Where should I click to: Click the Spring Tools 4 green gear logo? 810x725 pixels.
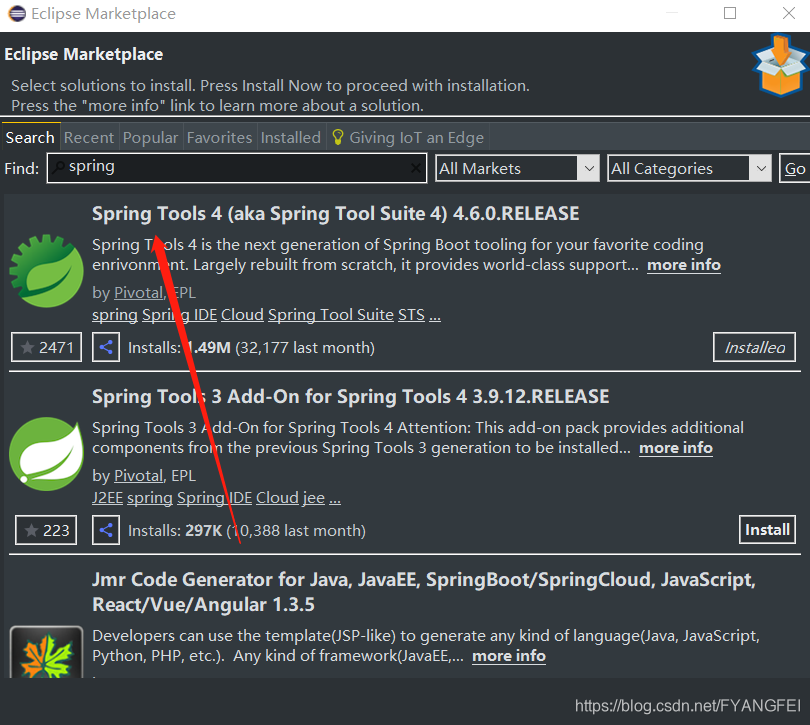pyautogui.click(x=46, y=271)
